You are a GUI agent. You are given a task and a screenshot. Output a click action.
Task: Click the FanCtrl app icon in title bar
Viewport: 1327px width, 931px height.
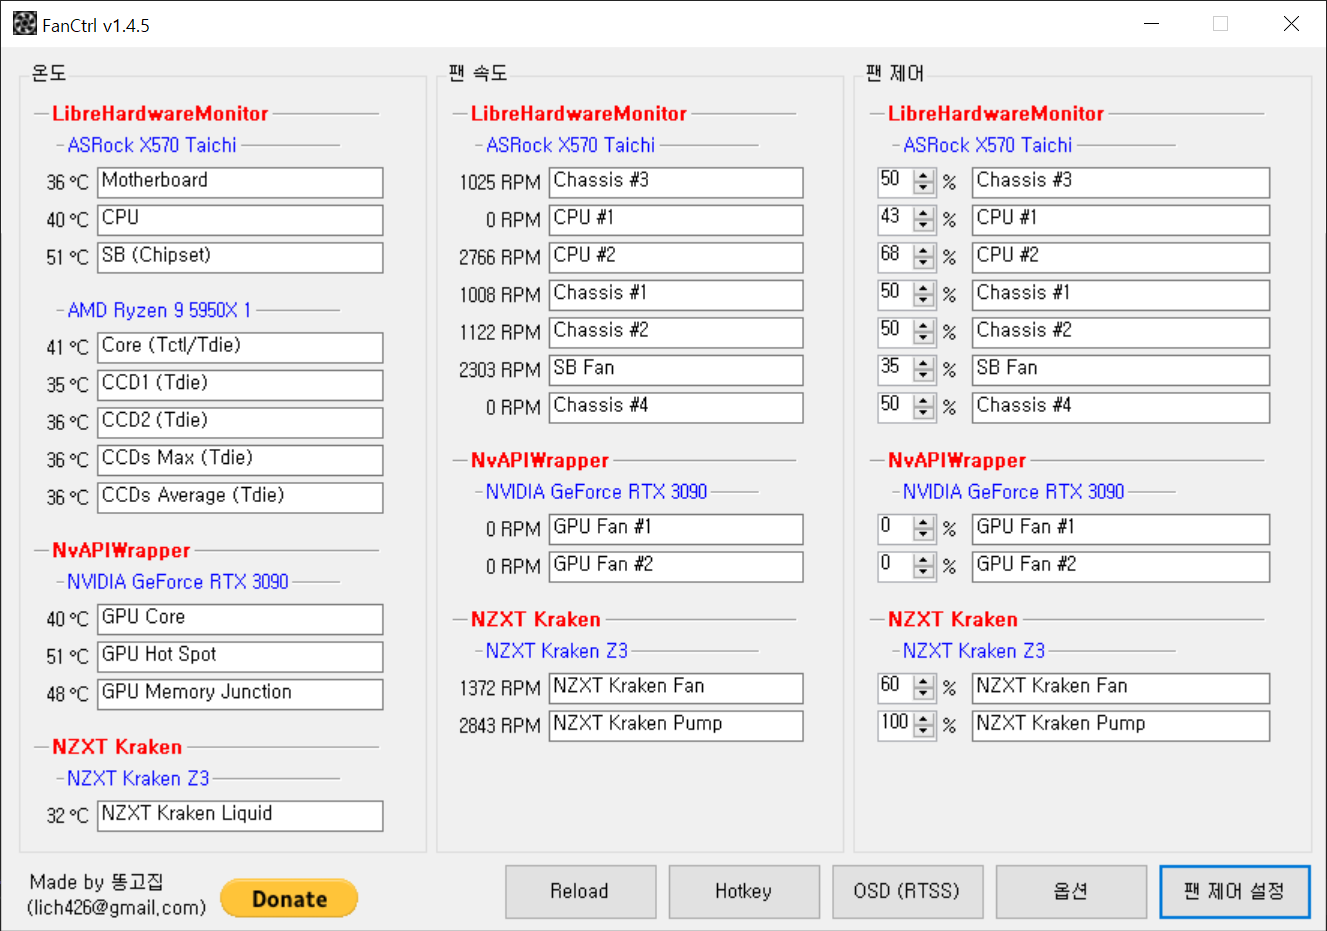25,24
